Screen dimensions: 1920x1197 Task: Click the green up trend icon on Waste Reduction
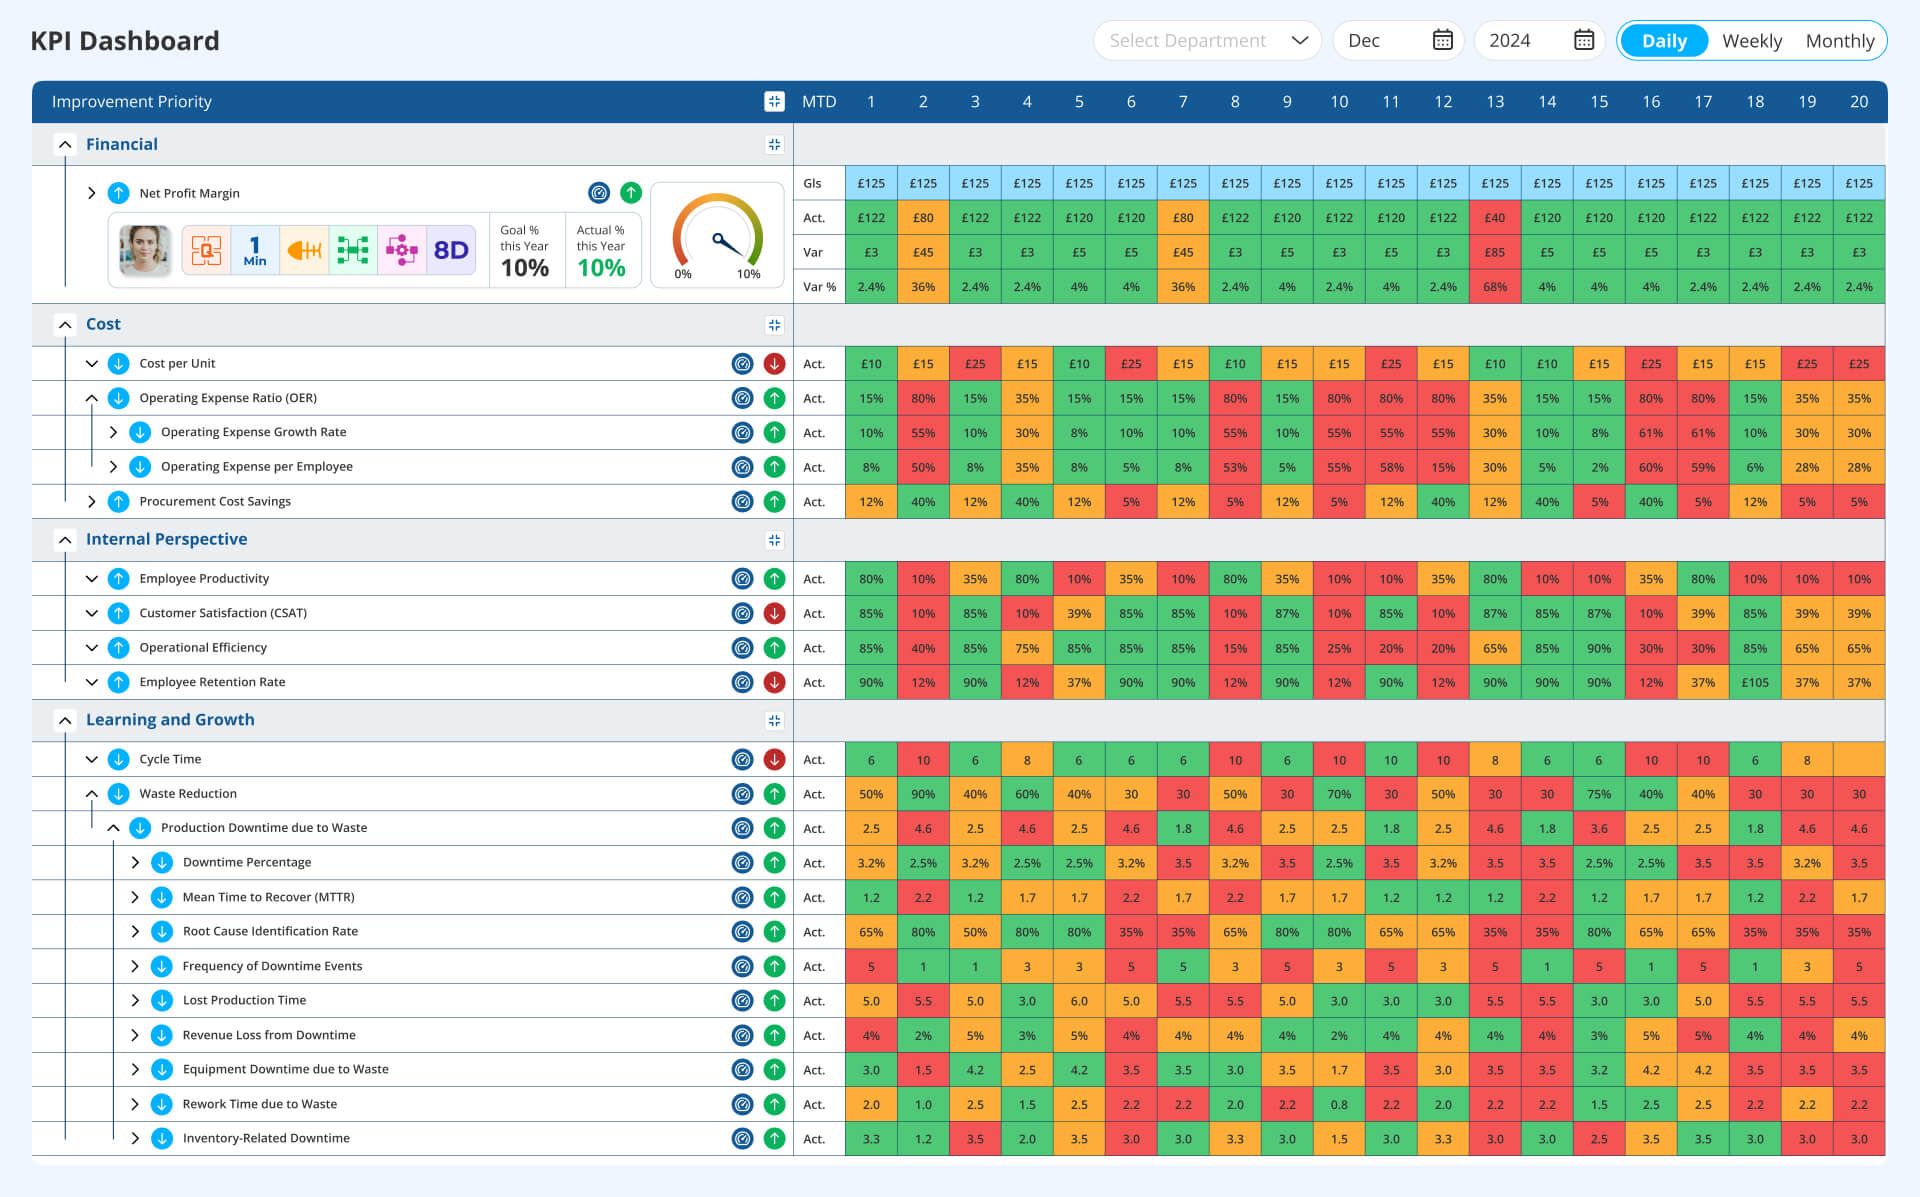774,793
